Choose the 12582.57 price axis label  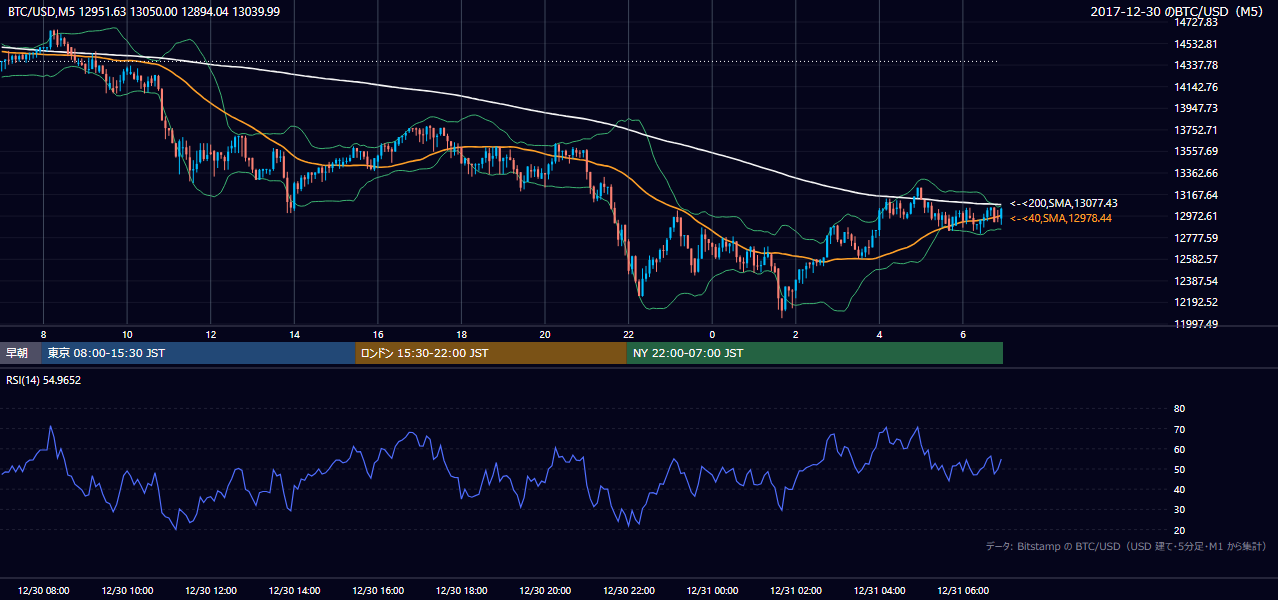tap(1195, 259)
